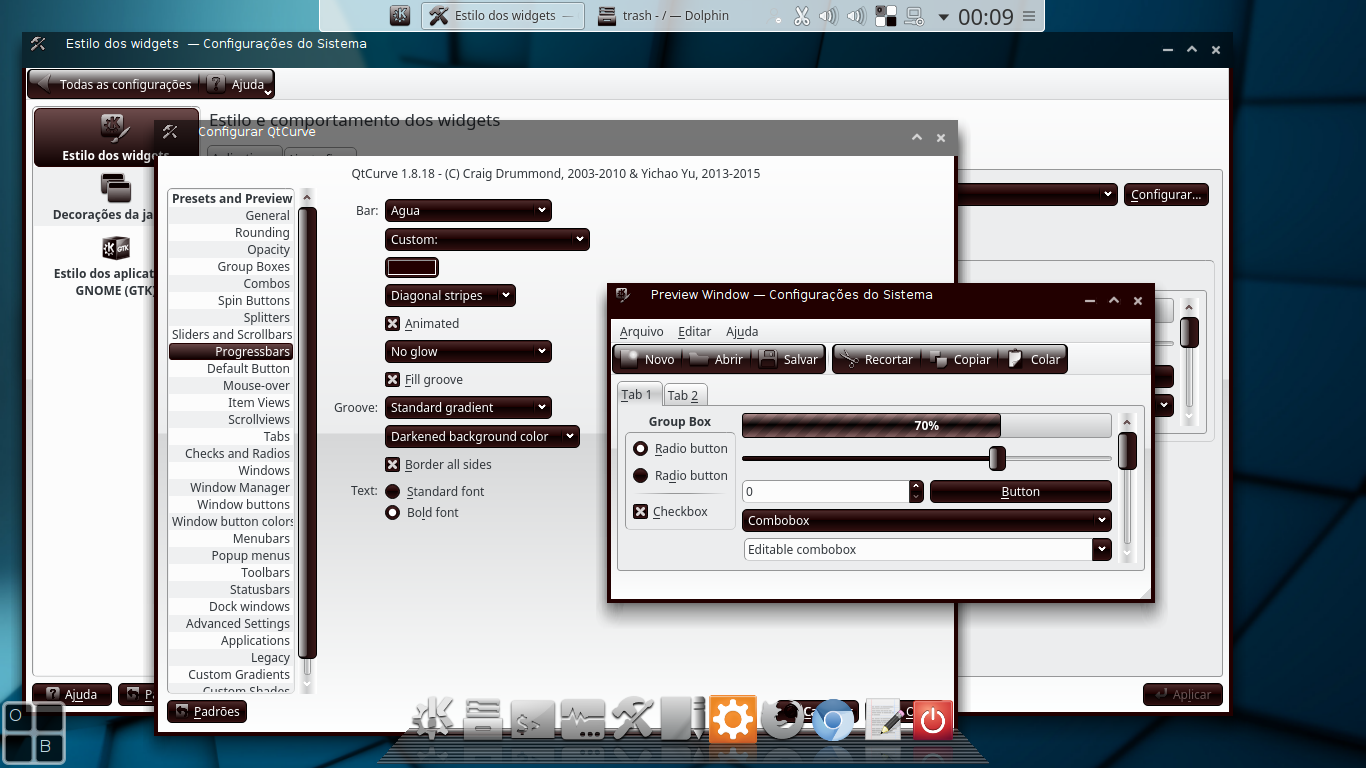1366x768 pixels.
Task: Select first Radio button in Group Box
Action: pos(641,448)
